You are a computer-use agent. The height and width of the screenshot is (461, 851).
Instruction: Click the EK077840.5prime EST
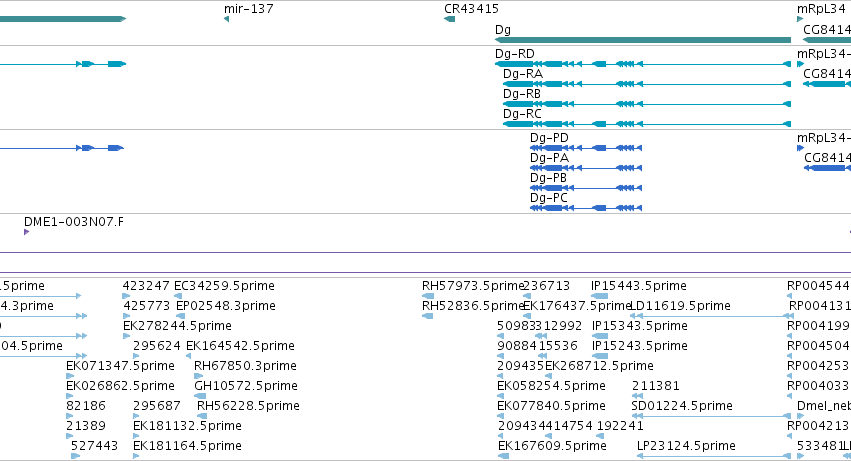(x=501, y=416)
